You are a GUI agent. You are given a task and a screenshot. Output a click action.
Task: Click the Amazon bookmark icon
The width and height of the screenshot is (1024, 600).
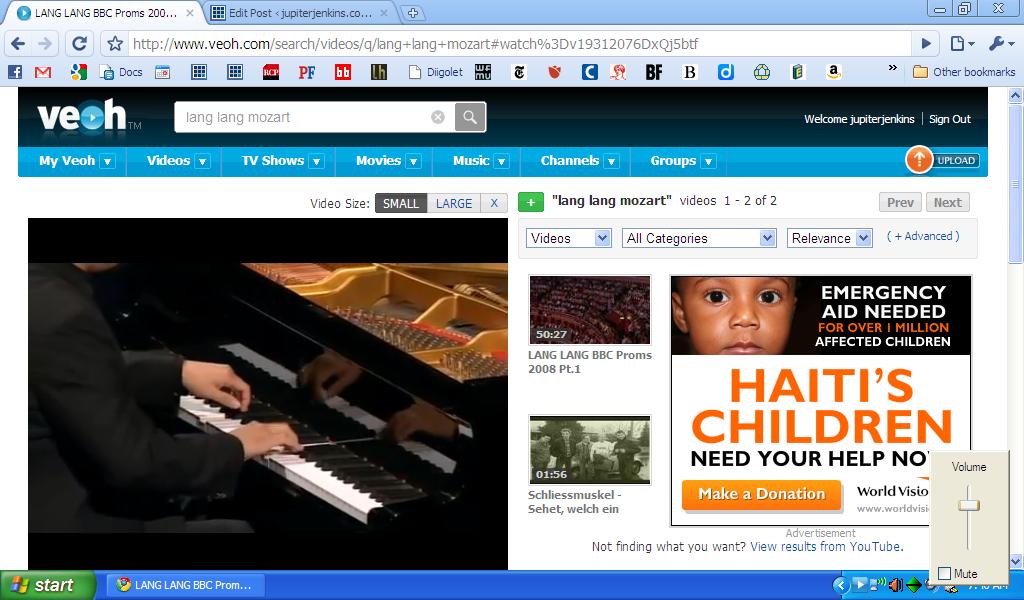(833, 72)
